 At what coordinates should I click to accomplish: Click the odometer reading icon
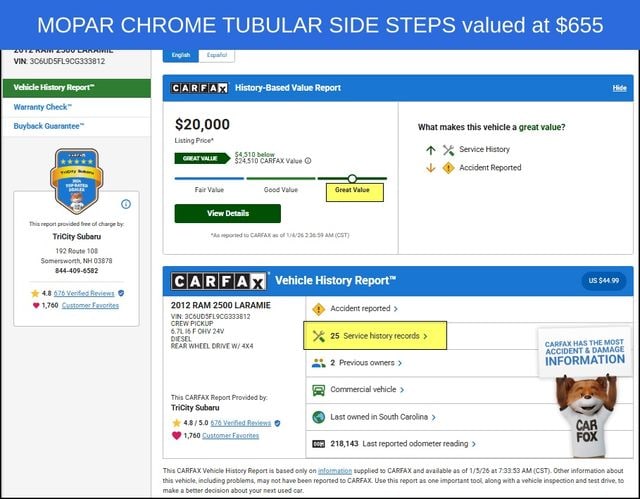[319, 444]
